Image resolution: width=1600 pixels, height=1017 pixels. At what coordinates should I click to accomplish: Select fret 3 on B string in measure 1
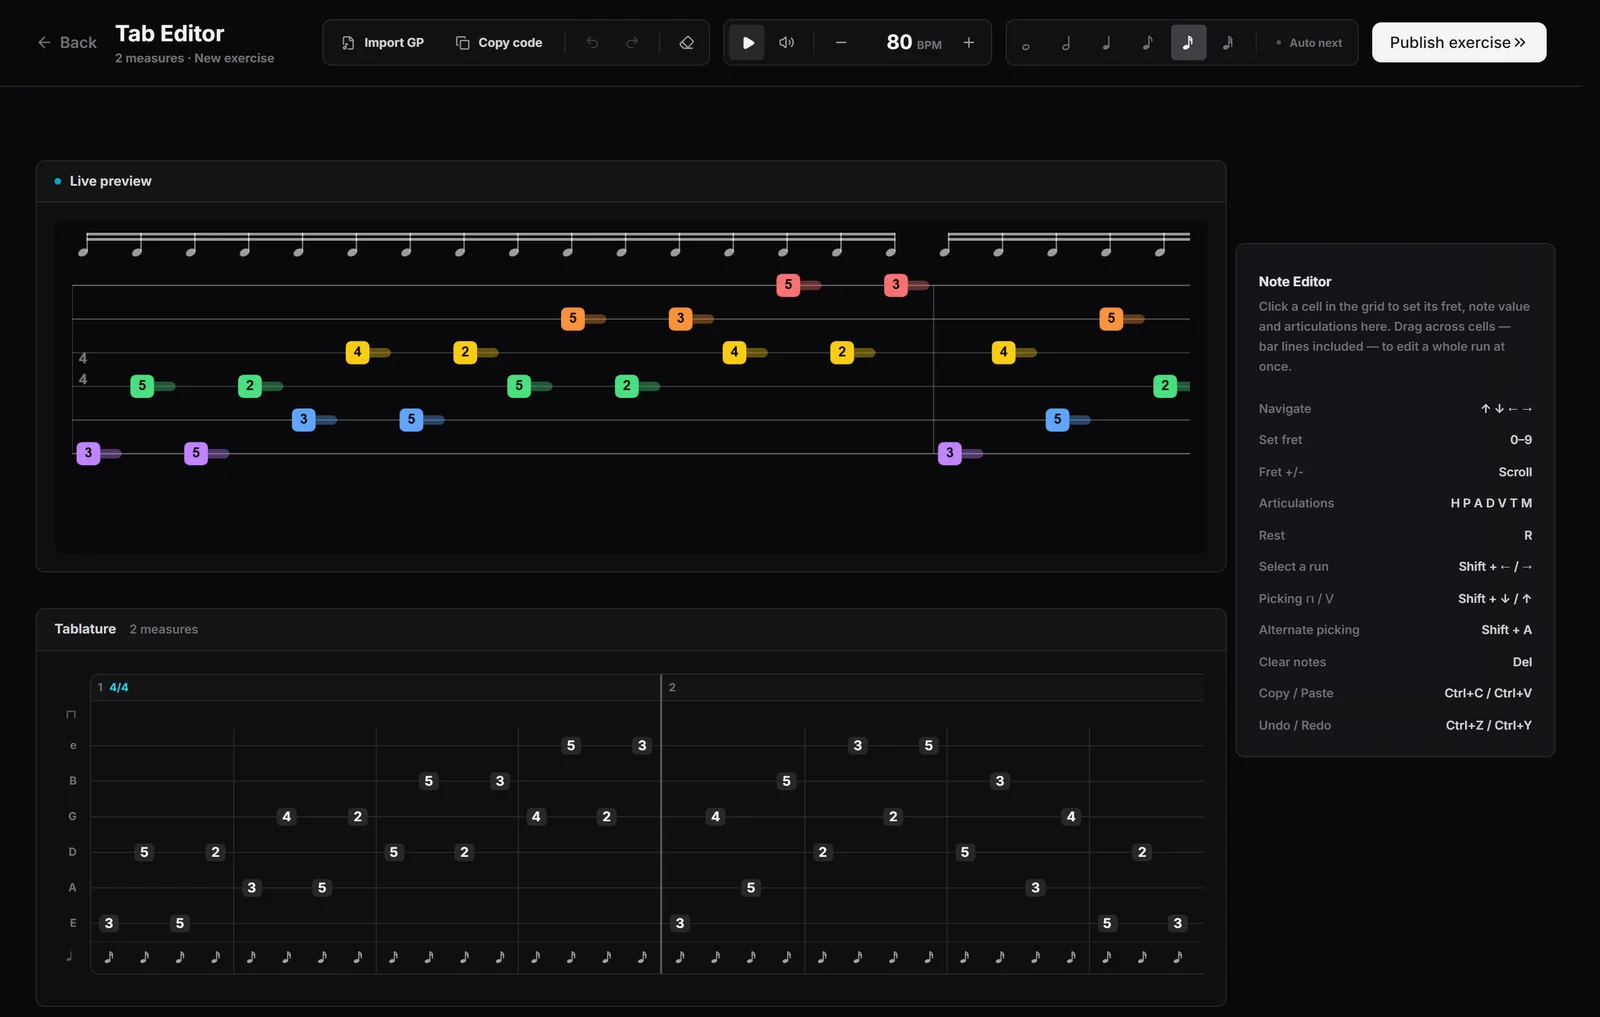tap(500, 781)
